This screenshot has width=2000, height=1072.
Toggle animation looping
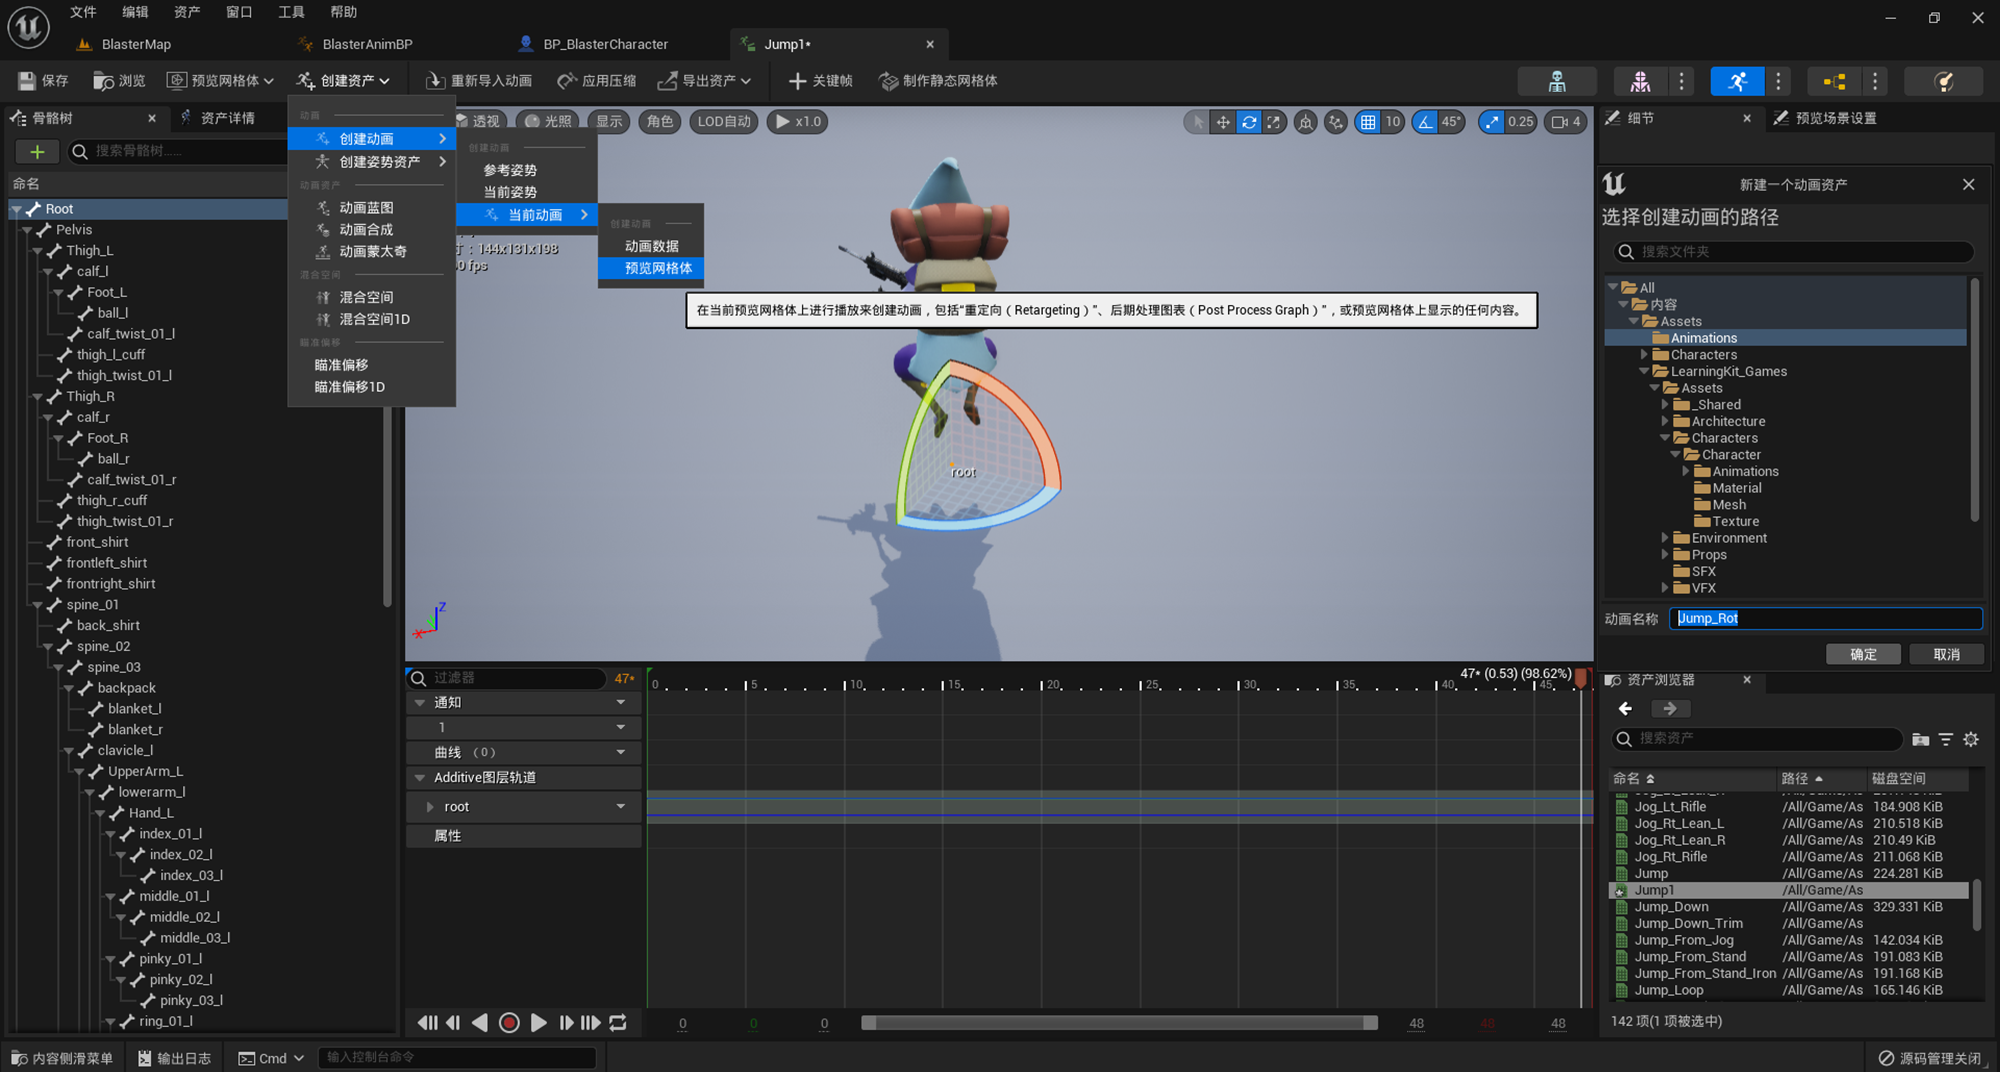[x=618, y=1023]
